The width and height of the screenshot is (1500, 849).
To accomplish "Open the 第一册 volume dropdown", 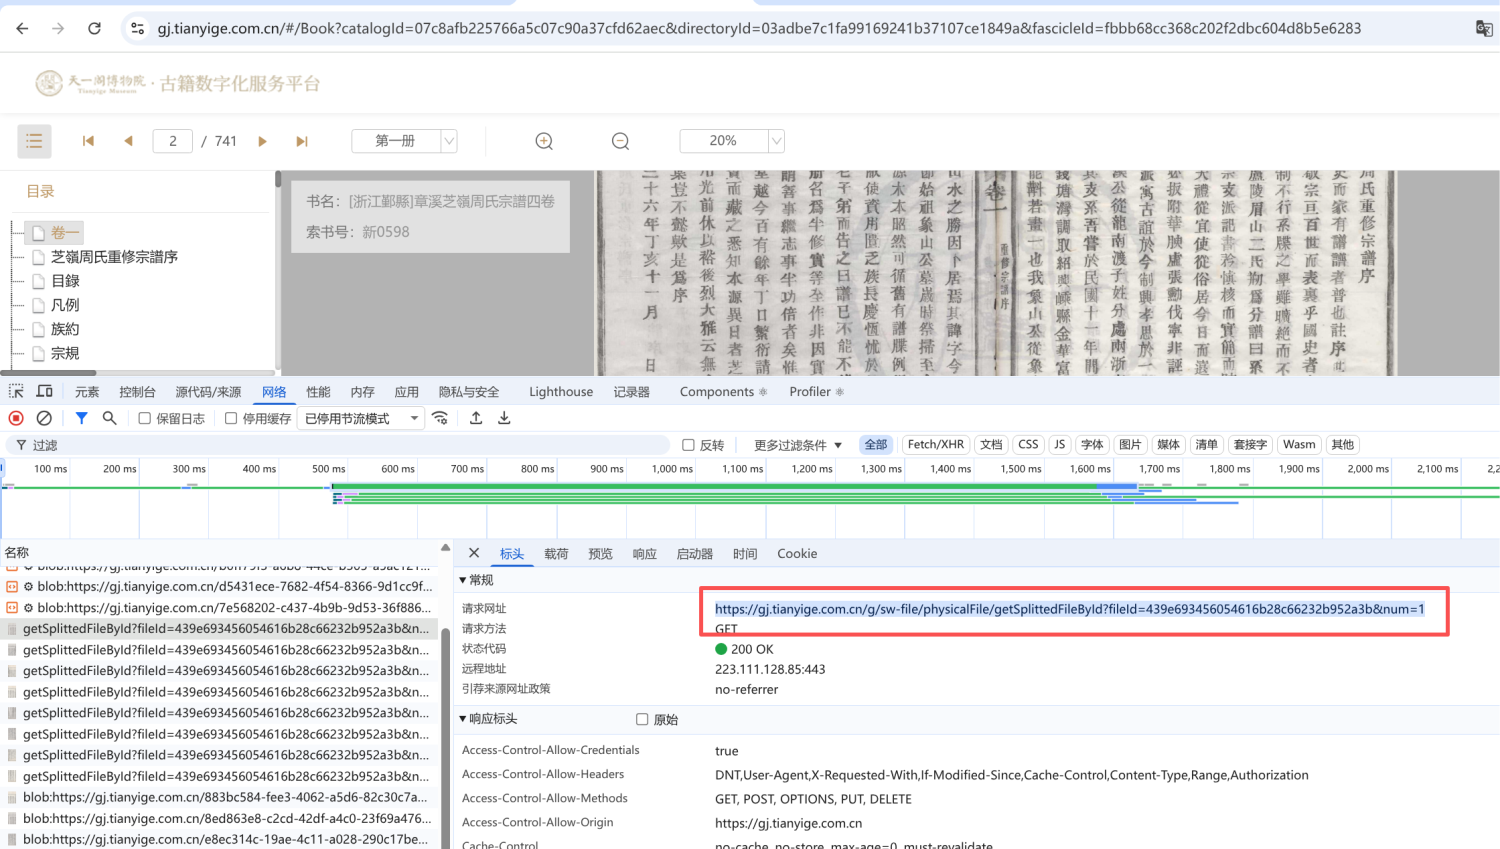I will coord(404,141).
